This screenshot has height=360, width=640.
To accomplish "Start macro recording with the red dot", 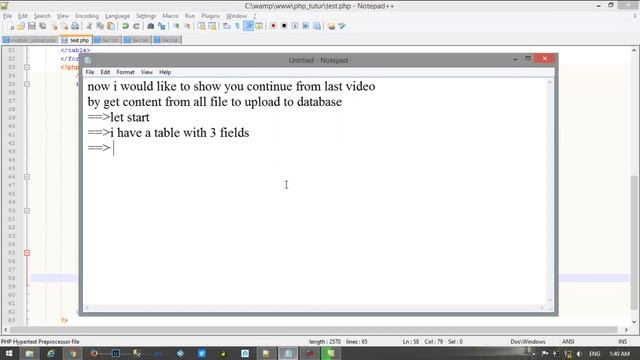I will point(273,26).
